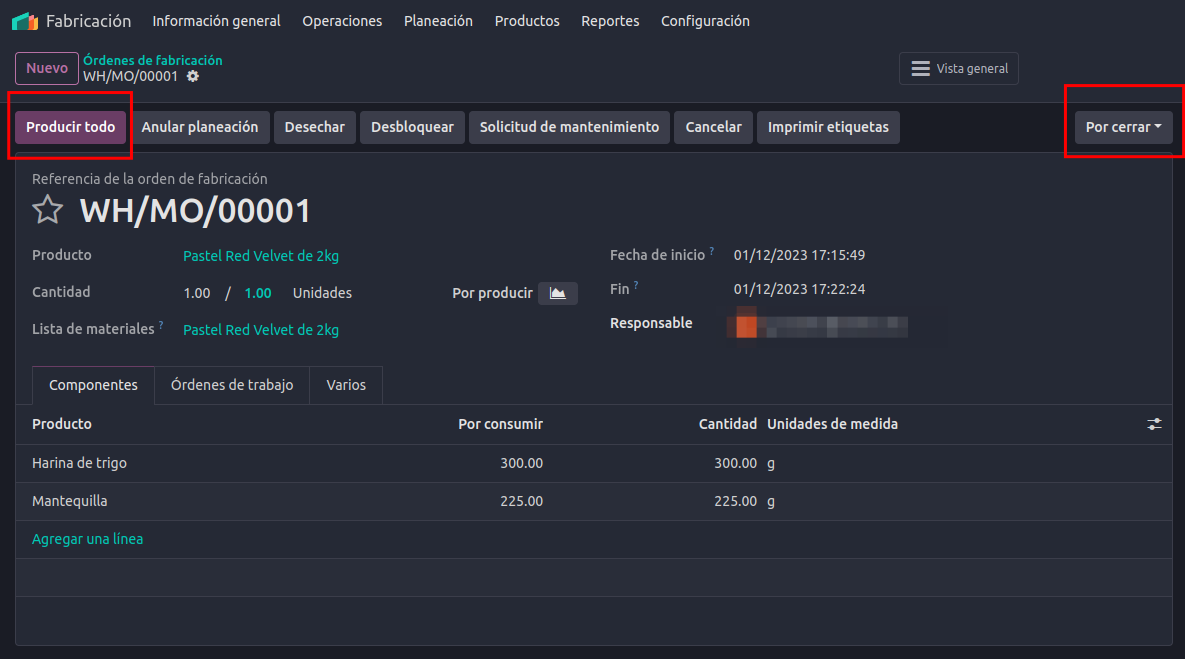Open Productos menu
This screenshot has height=659, width=1185.
pyautogui.click(x=527, y=21)
